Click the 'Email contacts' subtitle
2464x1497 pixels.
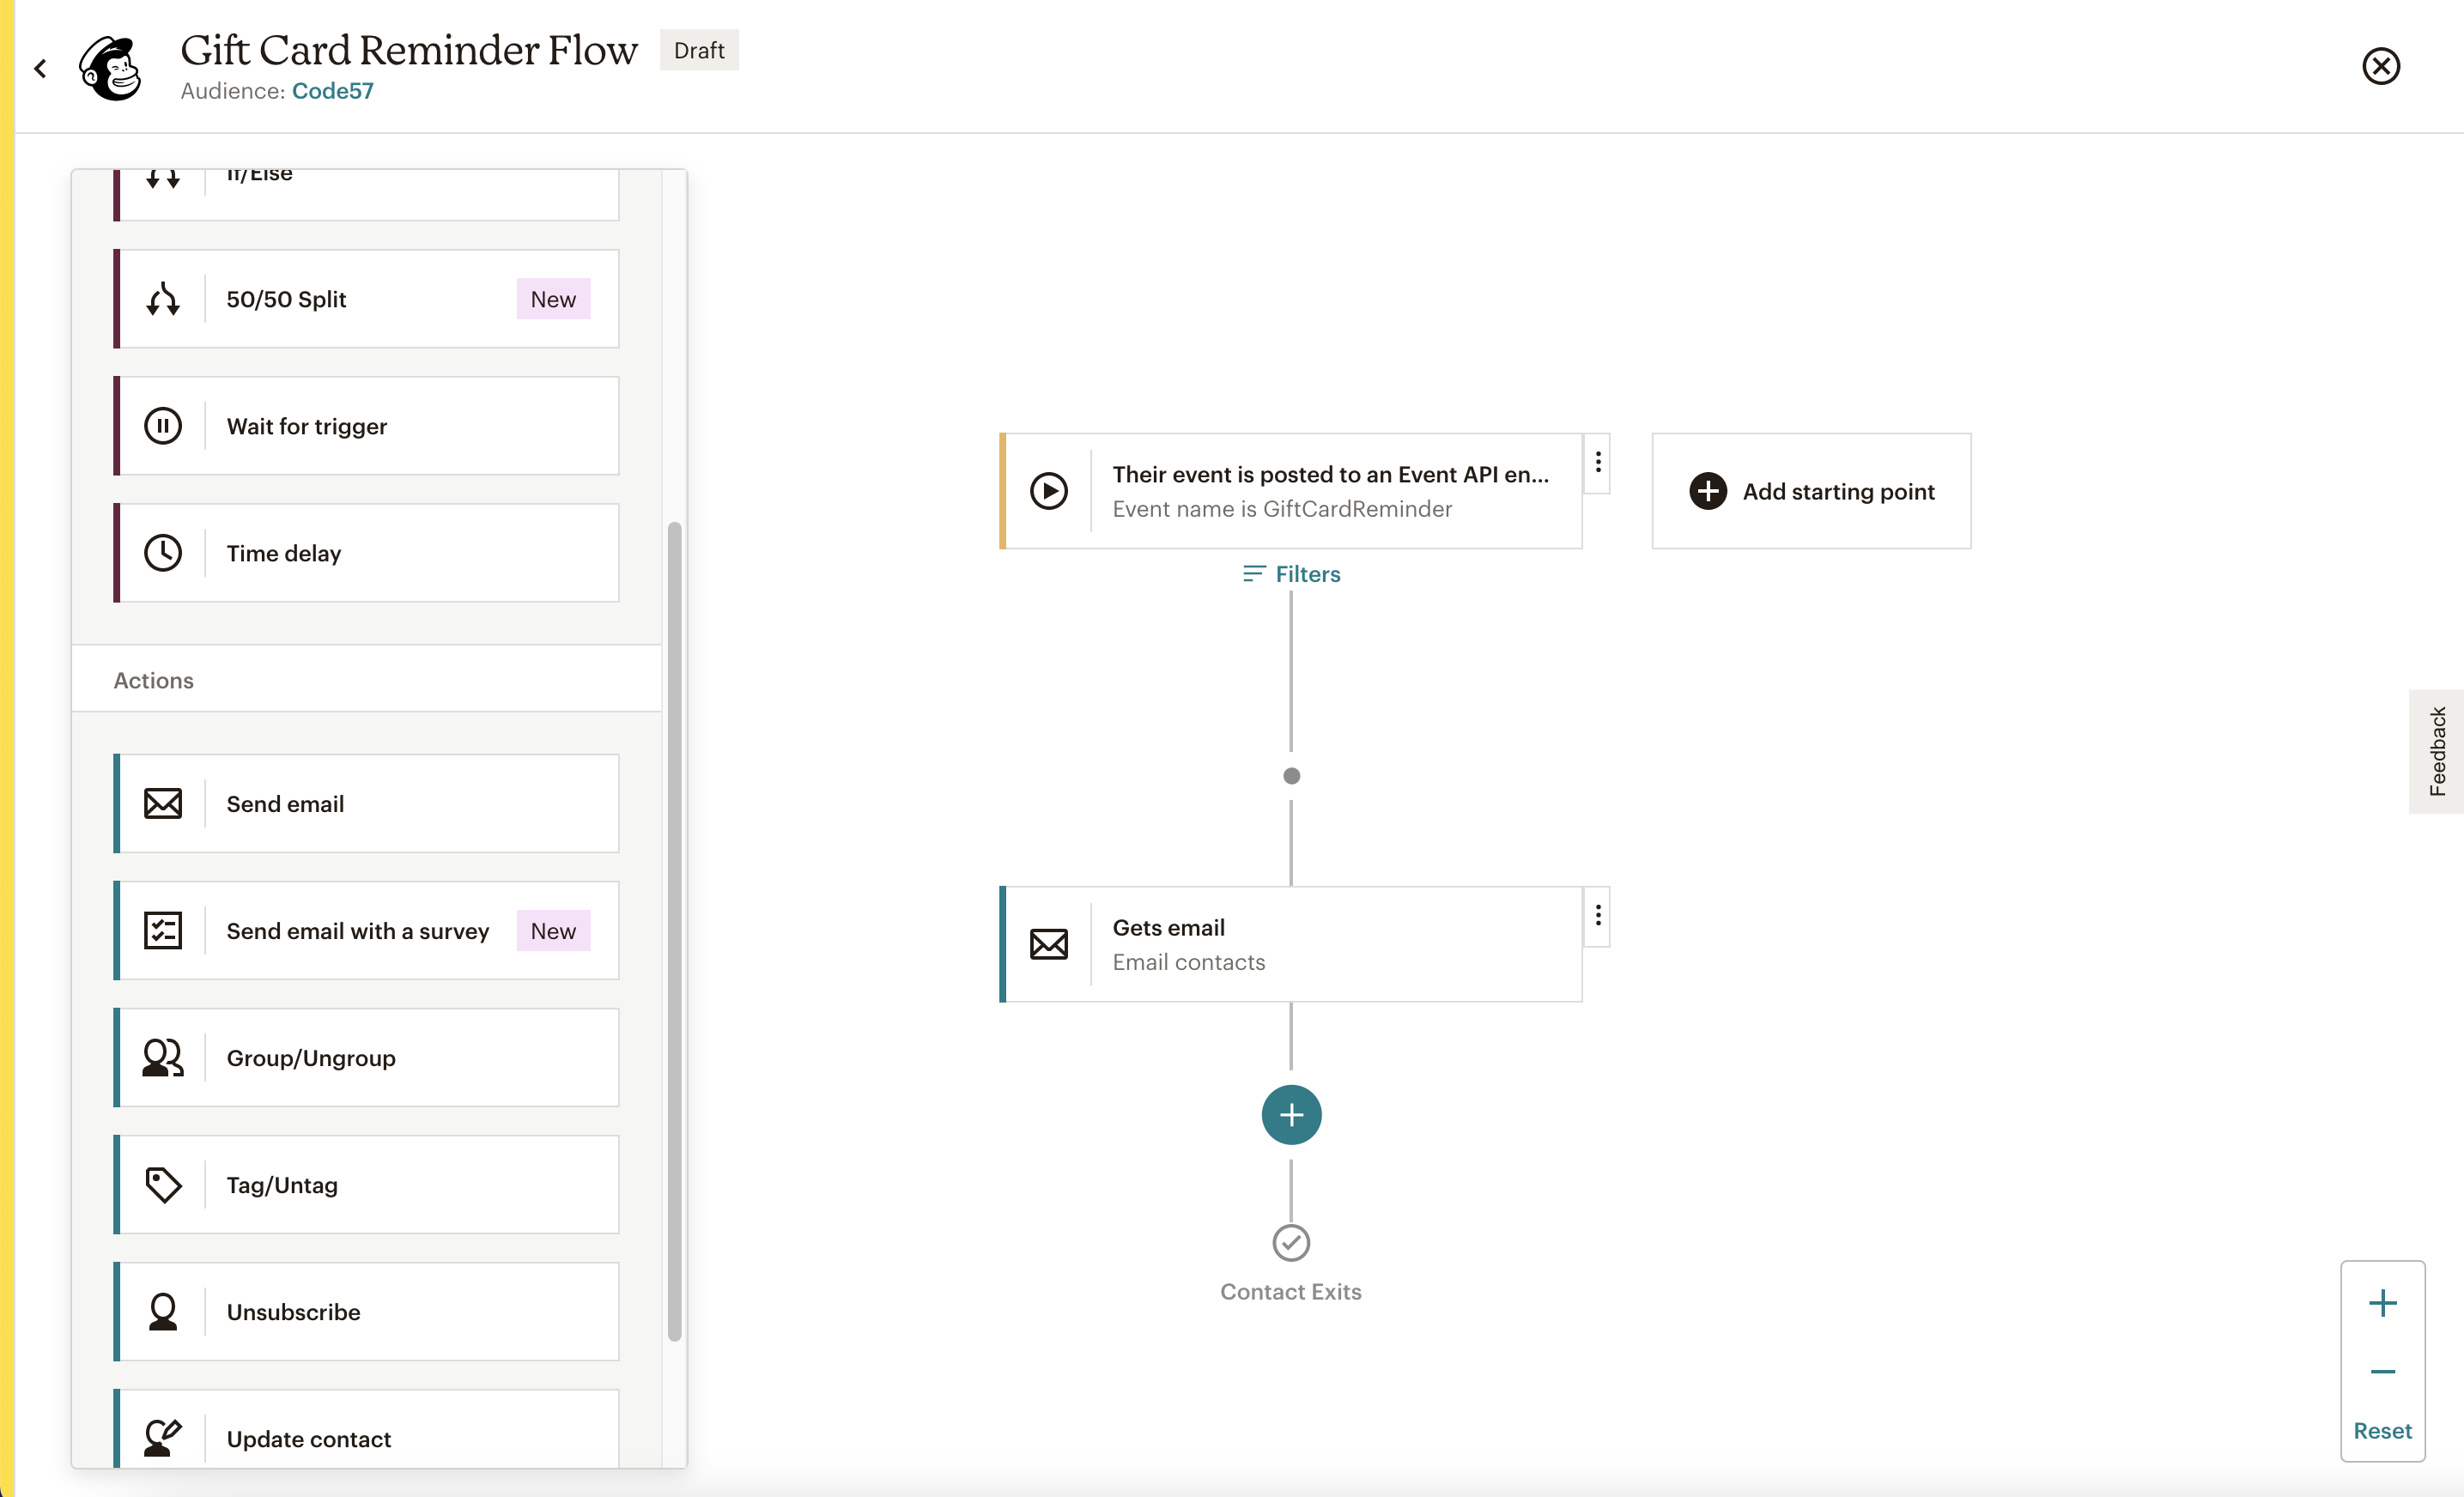pos(1189,962)
